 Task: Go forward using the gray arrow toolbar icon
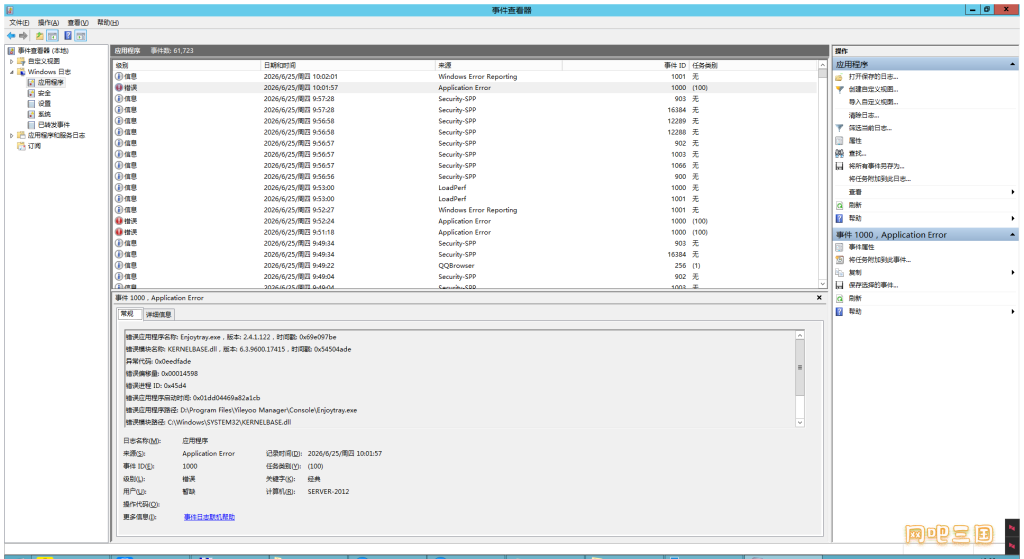point(24,36)
